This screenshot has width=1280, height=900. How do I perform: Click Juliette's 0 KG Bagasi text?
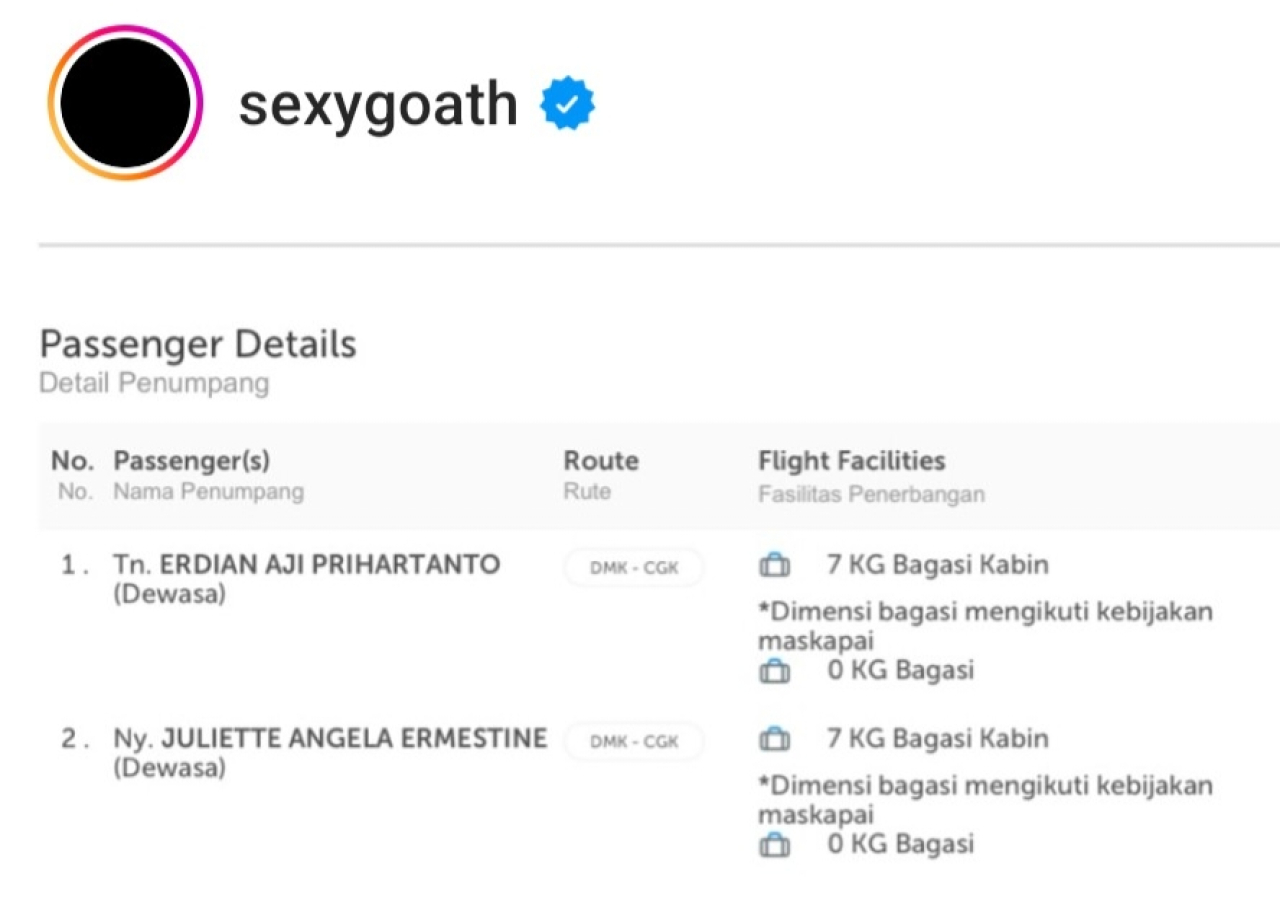pos(900,844)
